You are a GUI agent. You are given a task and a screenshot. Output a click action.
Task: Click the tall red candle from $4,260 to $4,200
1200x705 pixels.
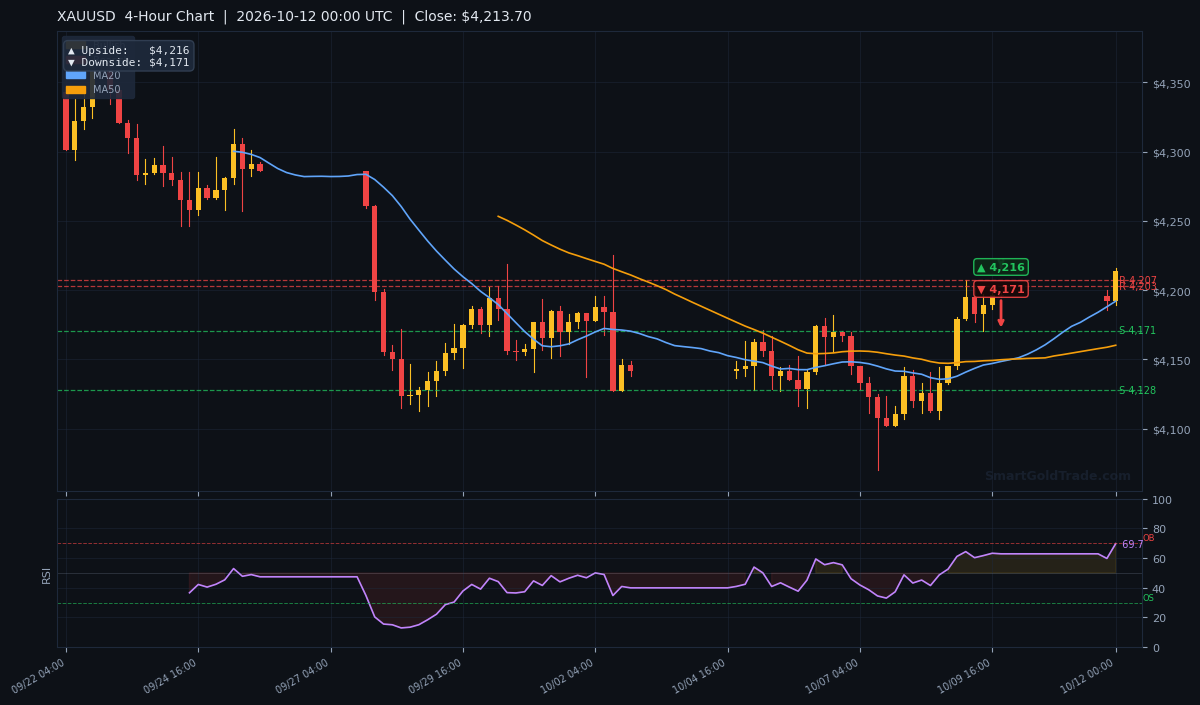375,249
